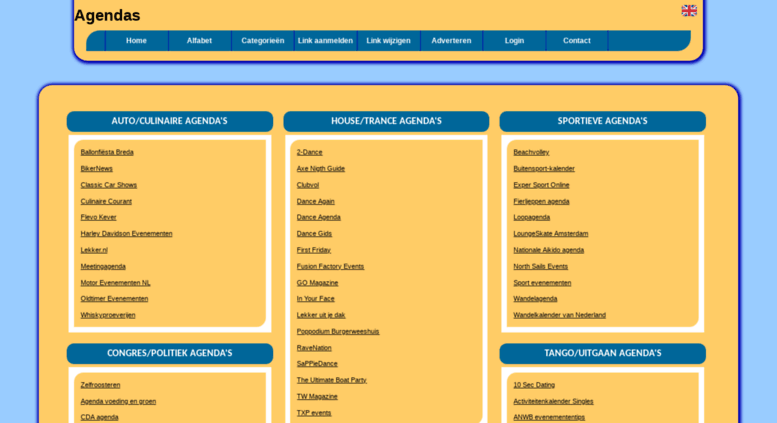Visit the Lekker.nl link

[94, 250]
